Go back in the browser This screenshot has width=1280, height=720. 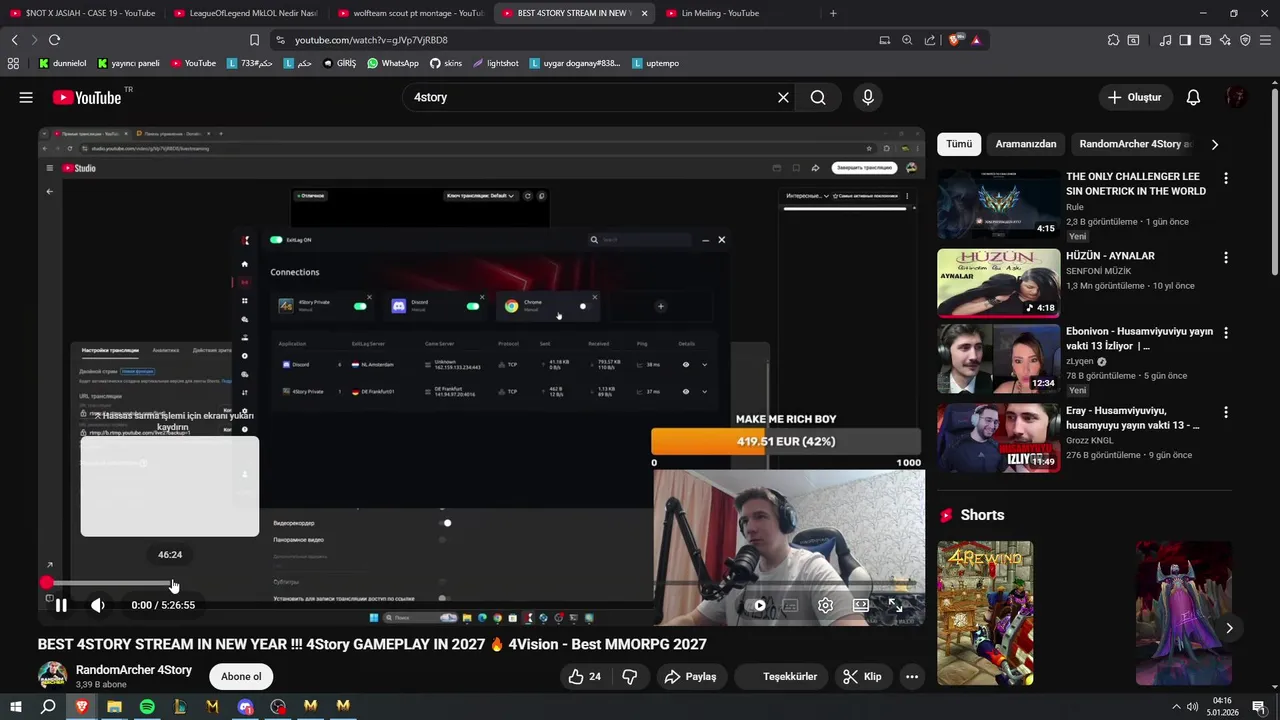click(x=14, y=40)
